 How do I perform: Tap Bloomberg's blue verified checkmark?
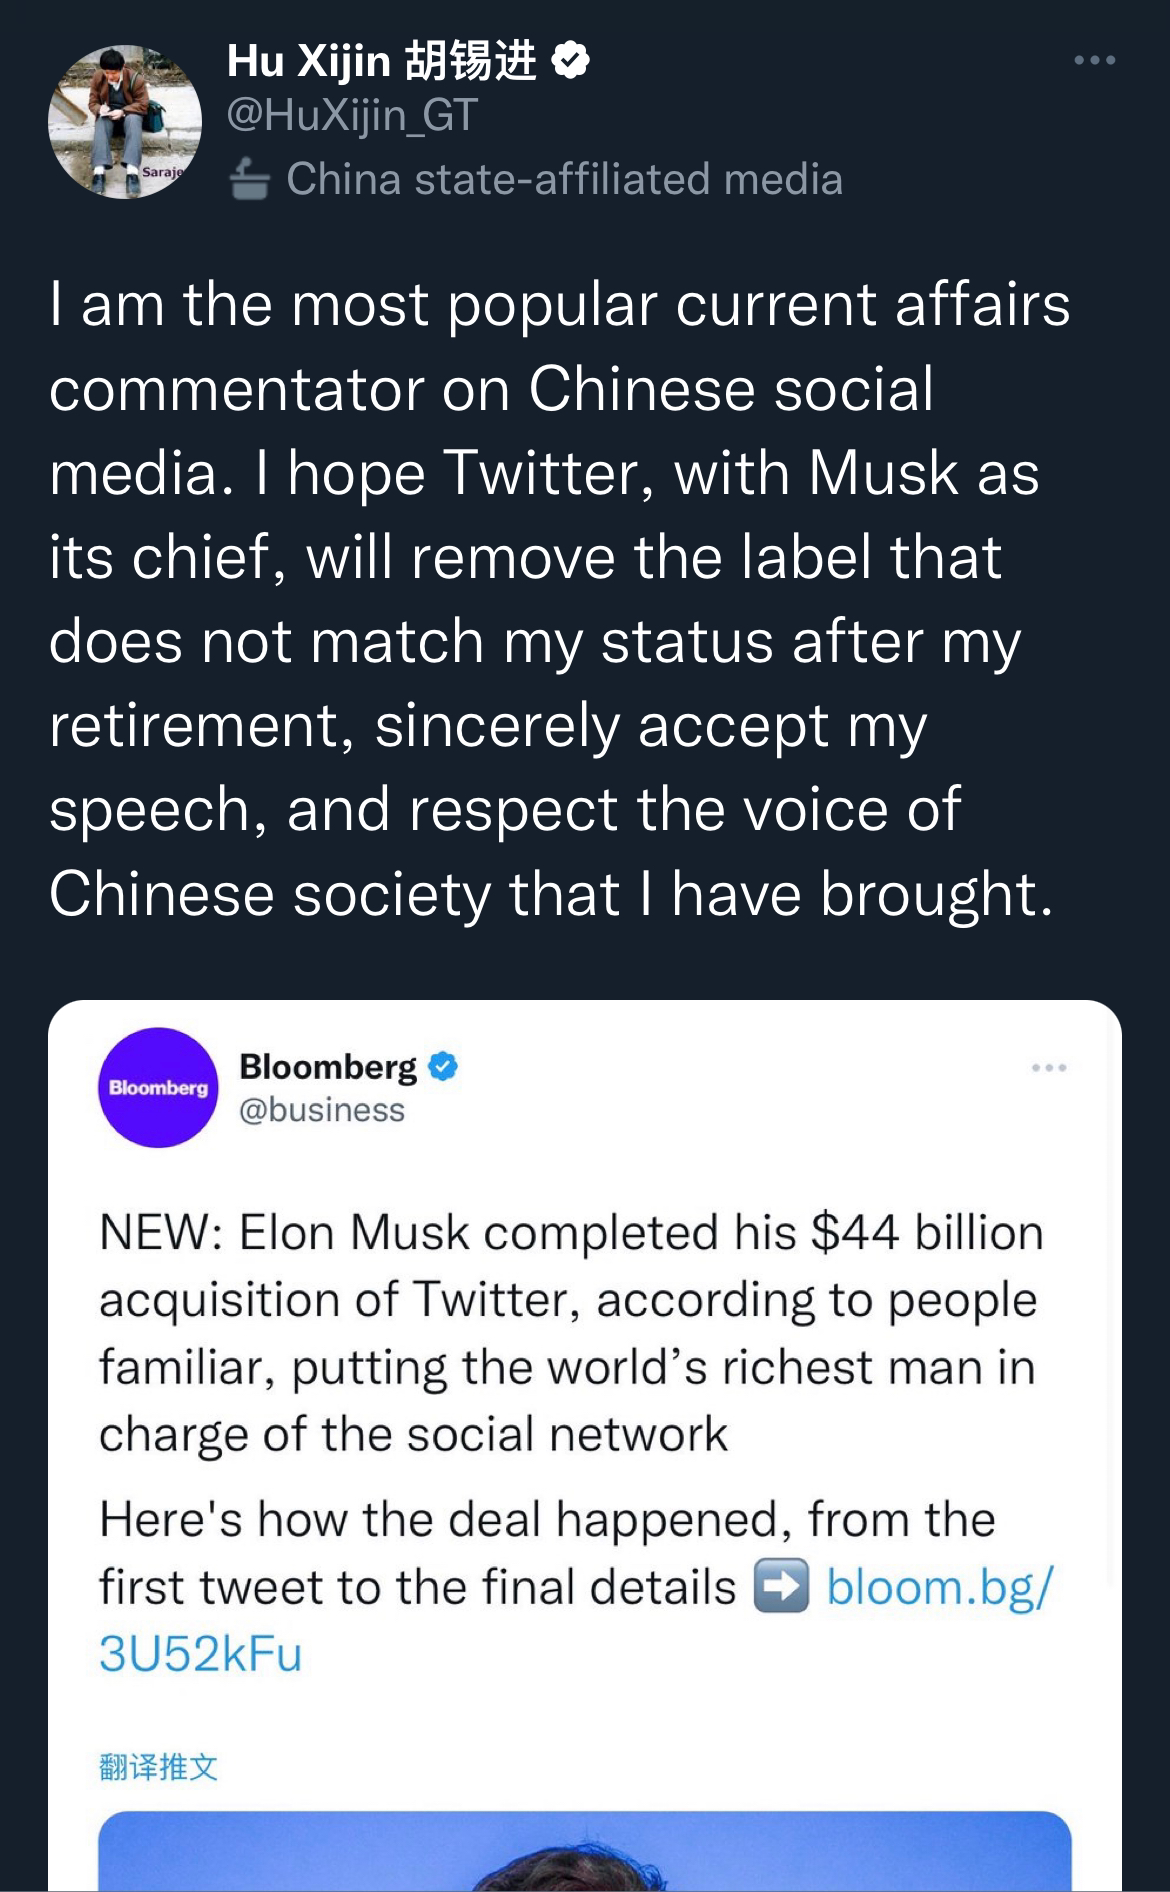[443, 1067]
